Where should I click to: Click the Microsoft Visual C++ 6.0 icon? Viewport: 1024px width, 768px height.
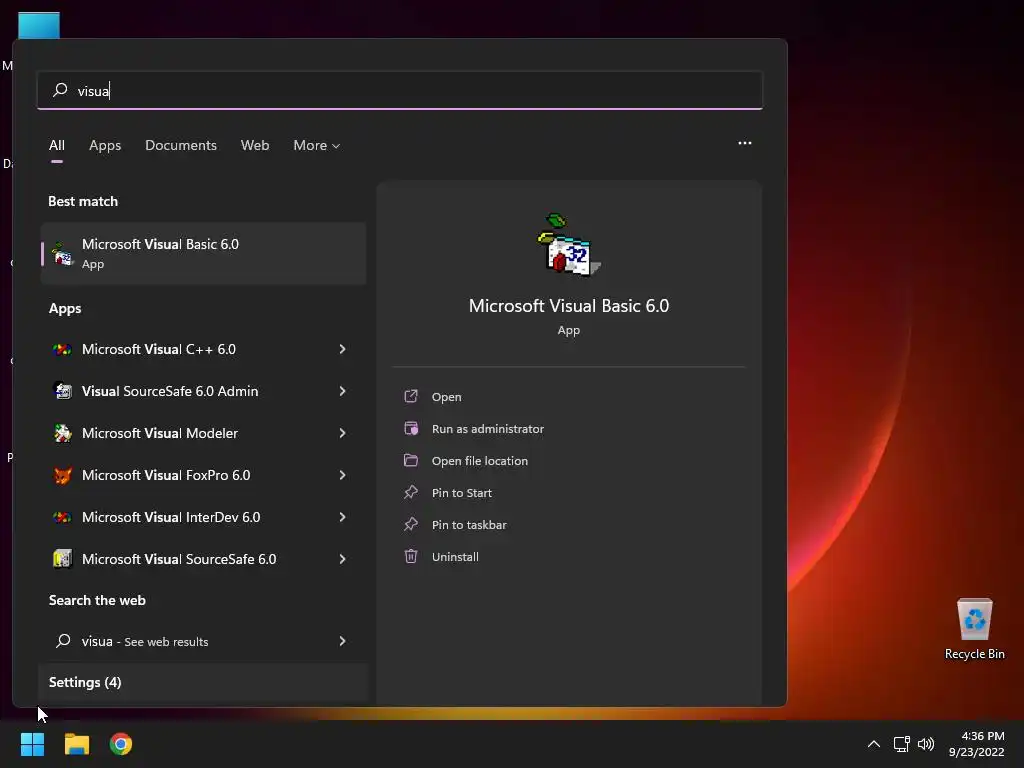[62, 349]
